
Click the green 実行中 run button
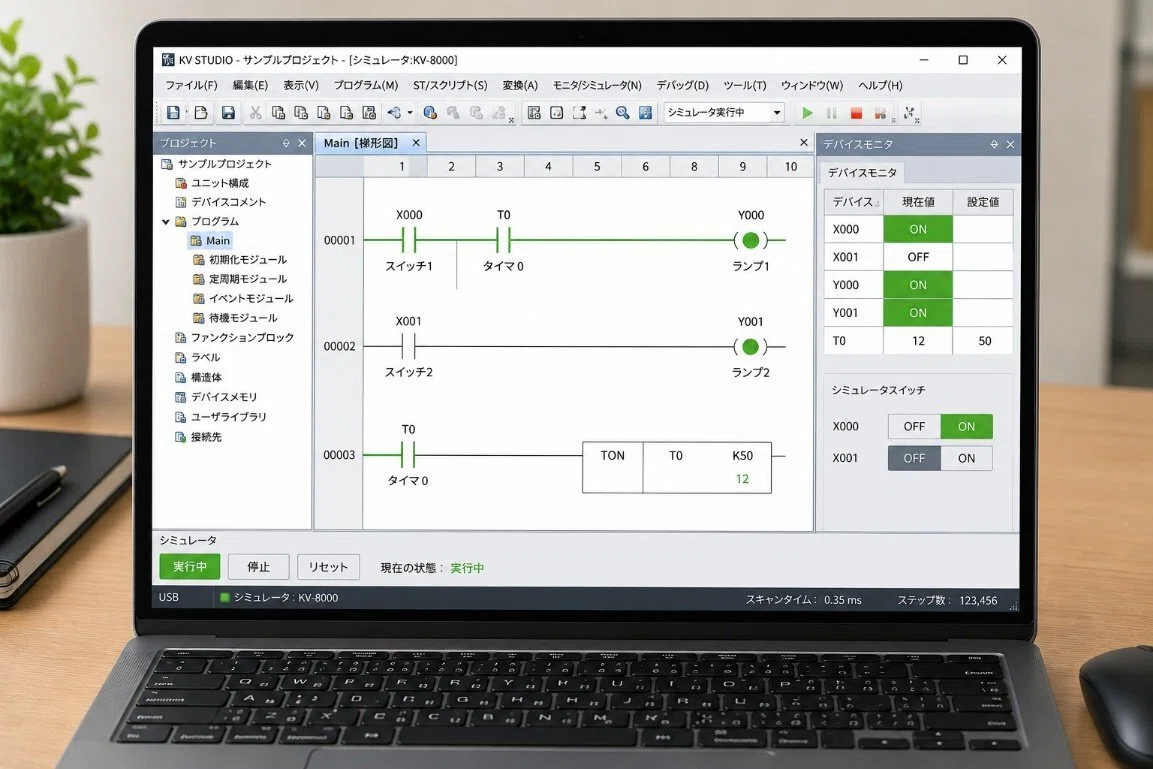[x=190, y=567]
